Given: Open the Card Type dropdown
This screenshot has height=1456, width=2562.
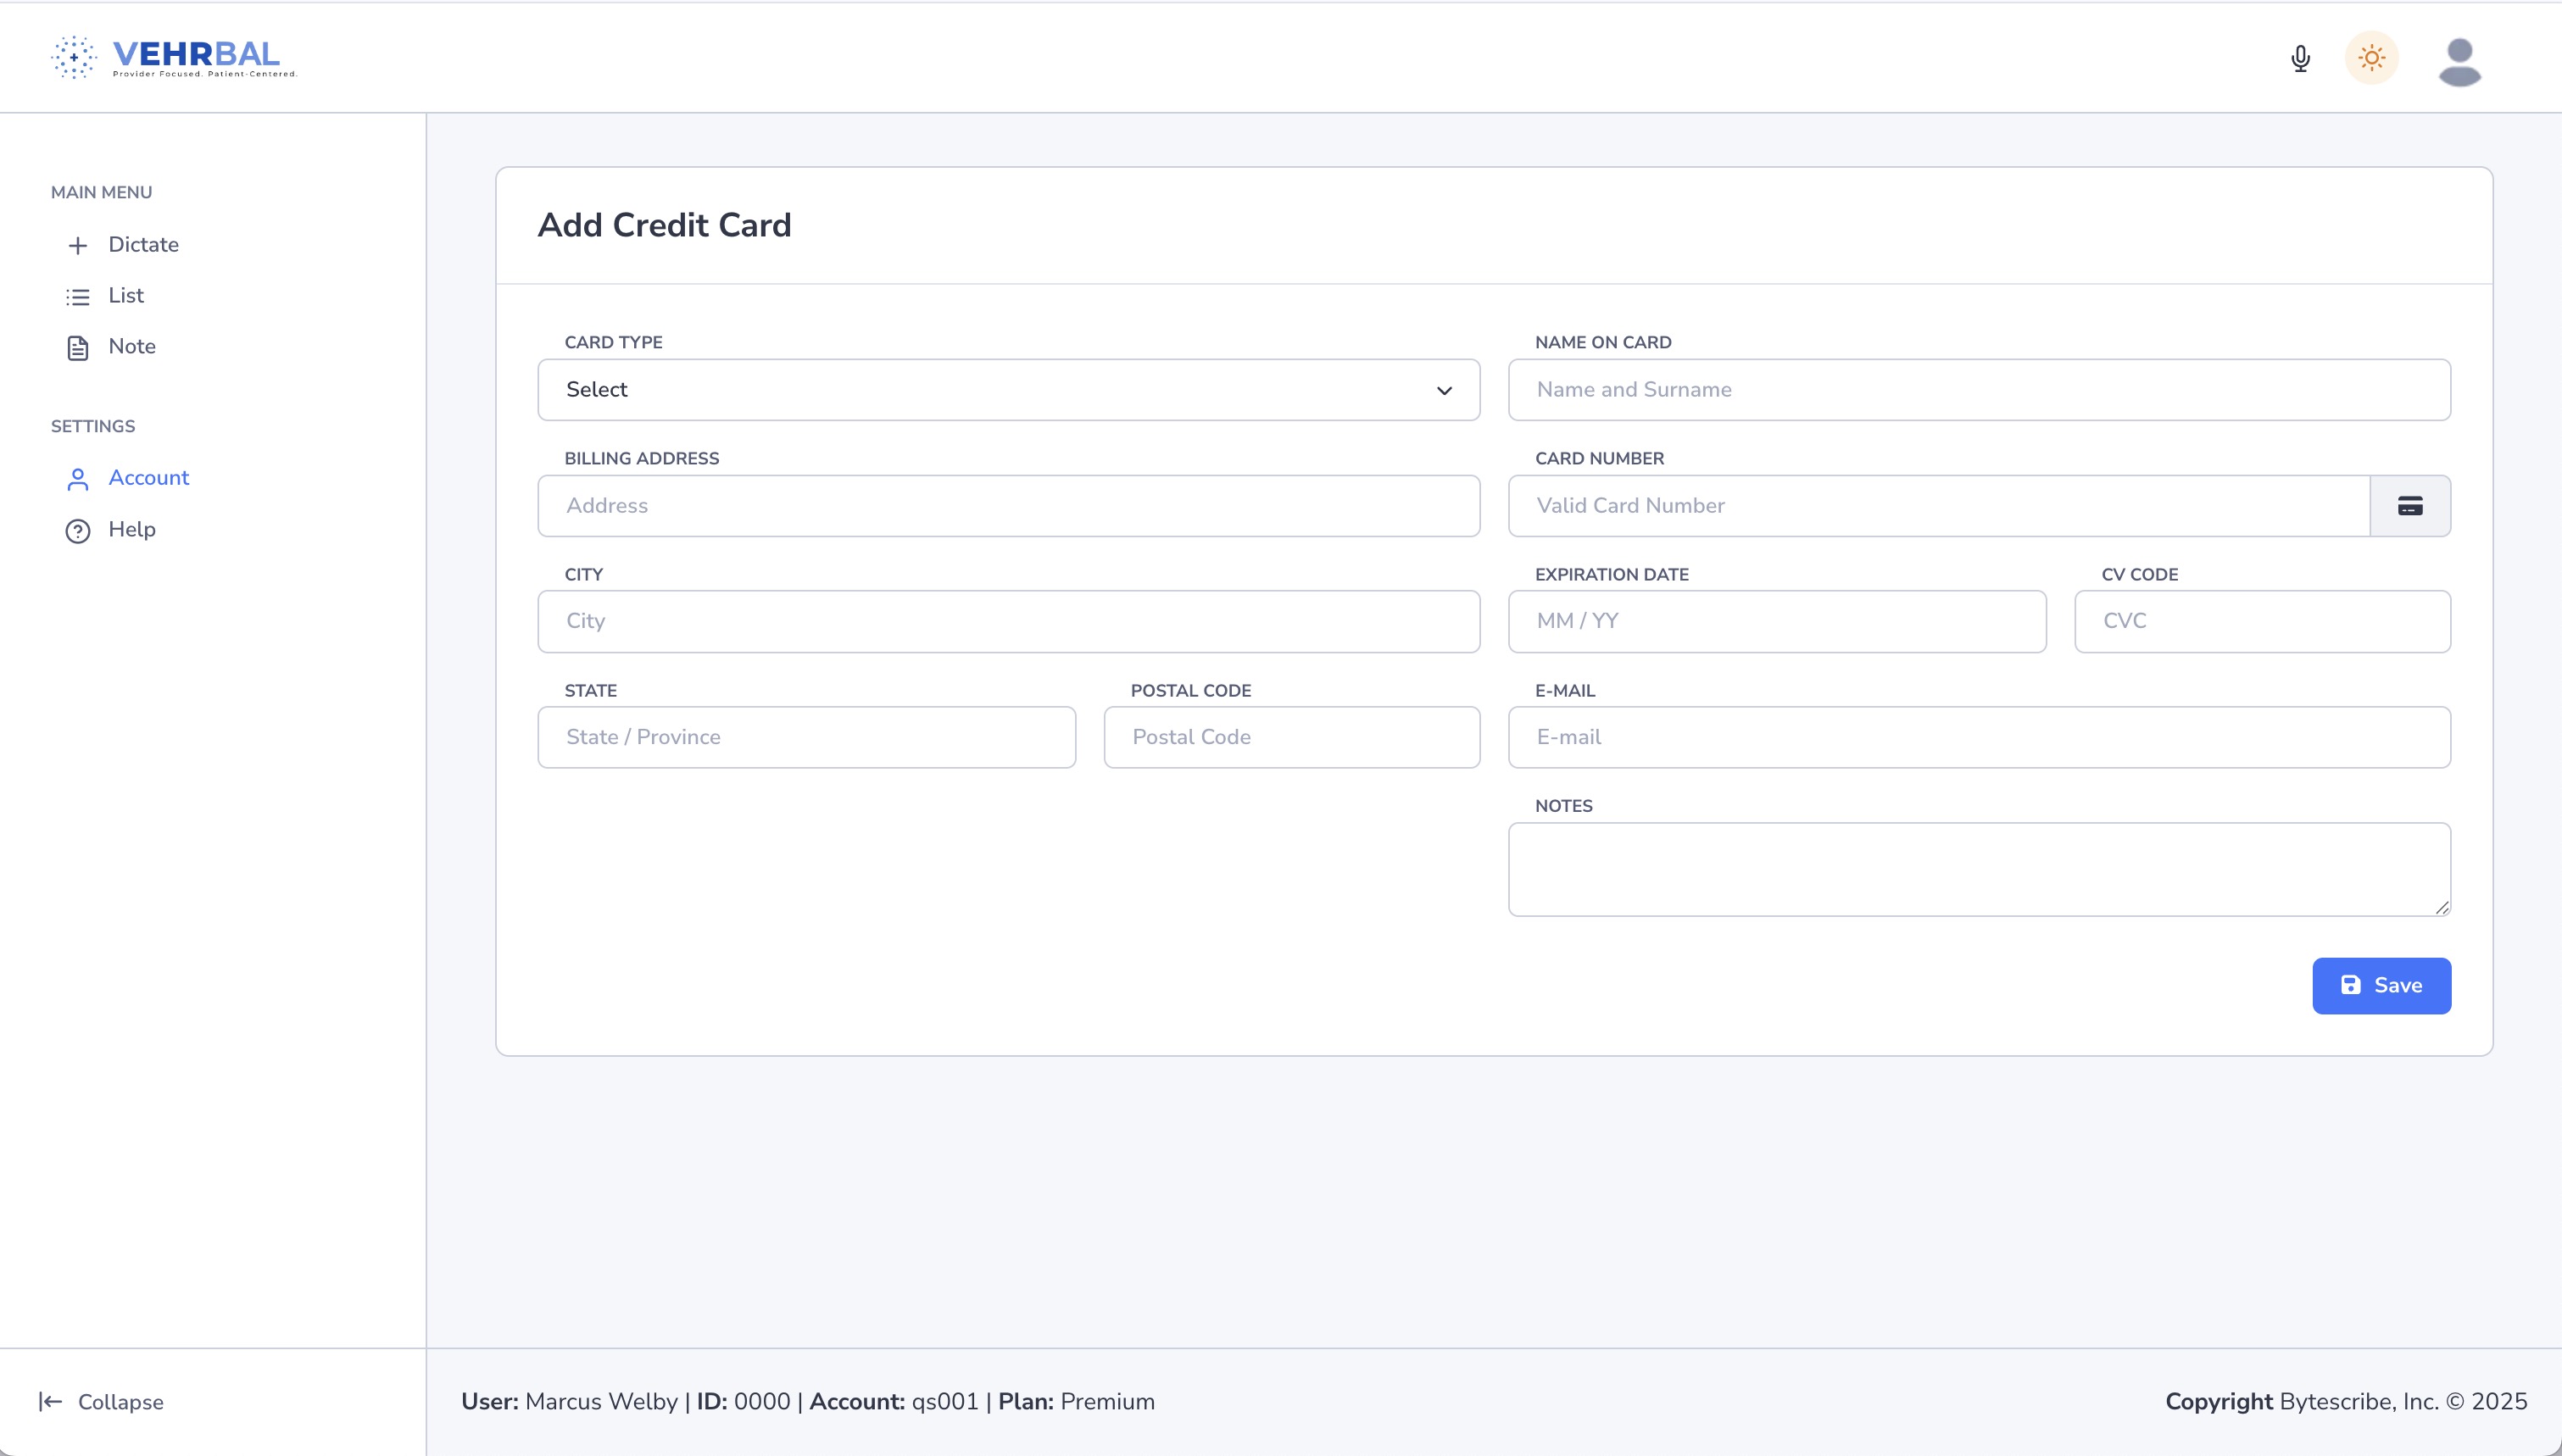Looking at the screenshot, I should tap(1008, 390).
